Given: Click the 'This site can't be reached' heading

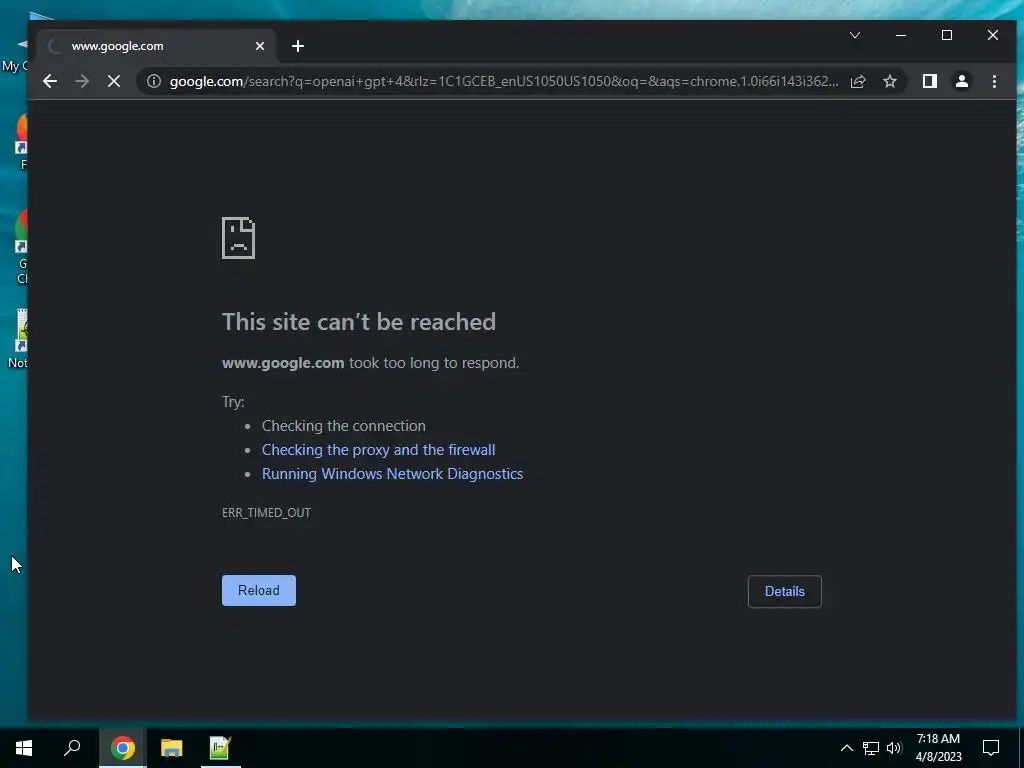Looking at the screenshot, I should click(359, 322).
